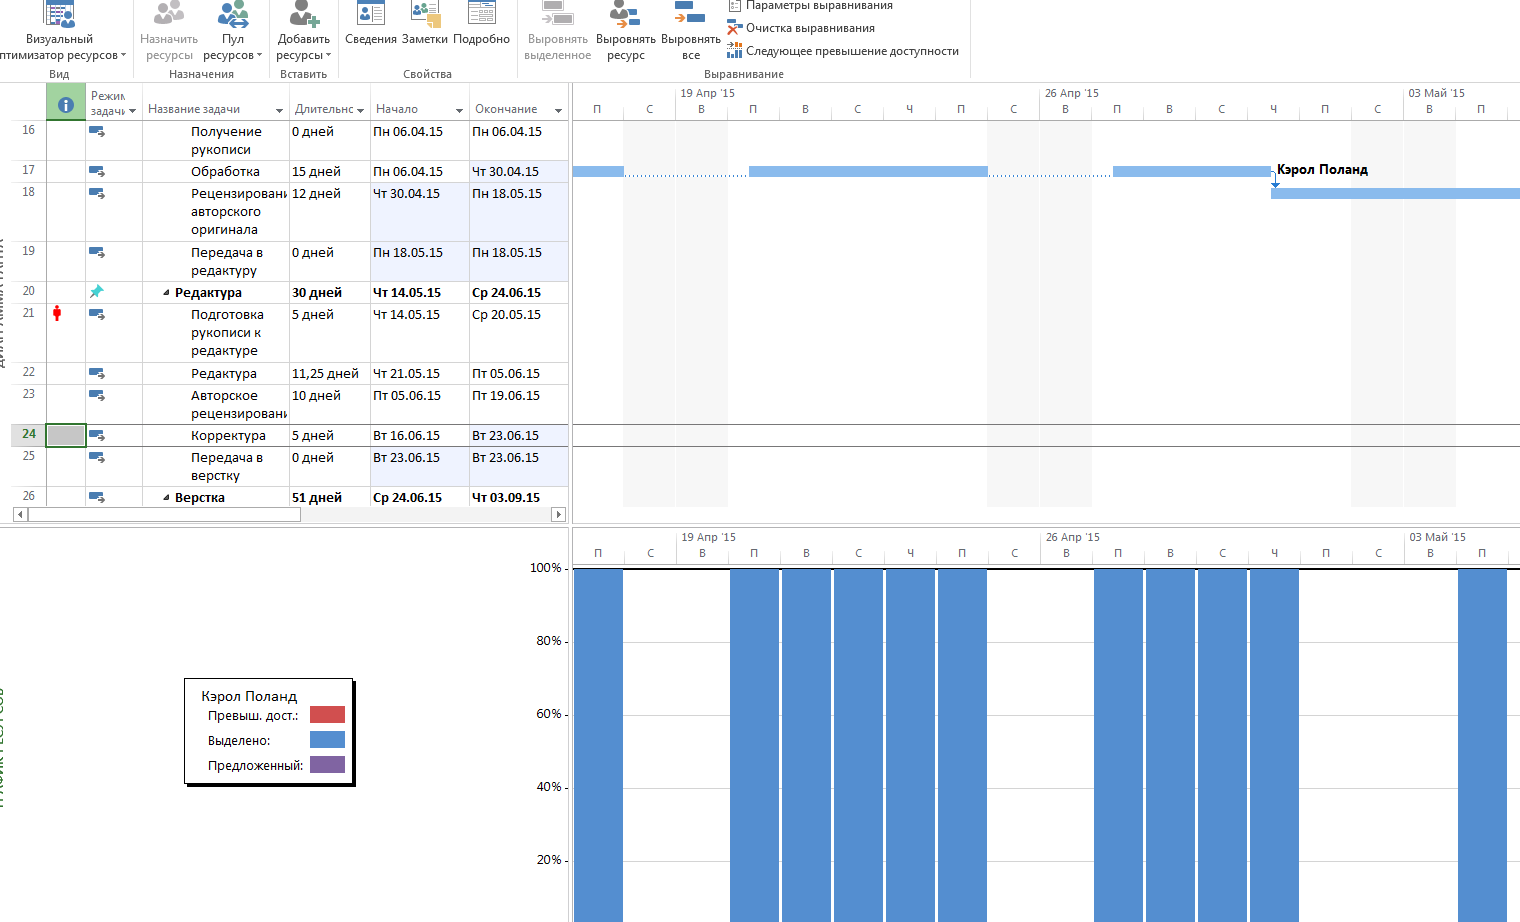
Task: Click Выровнять все
Action: pos(691,32)
